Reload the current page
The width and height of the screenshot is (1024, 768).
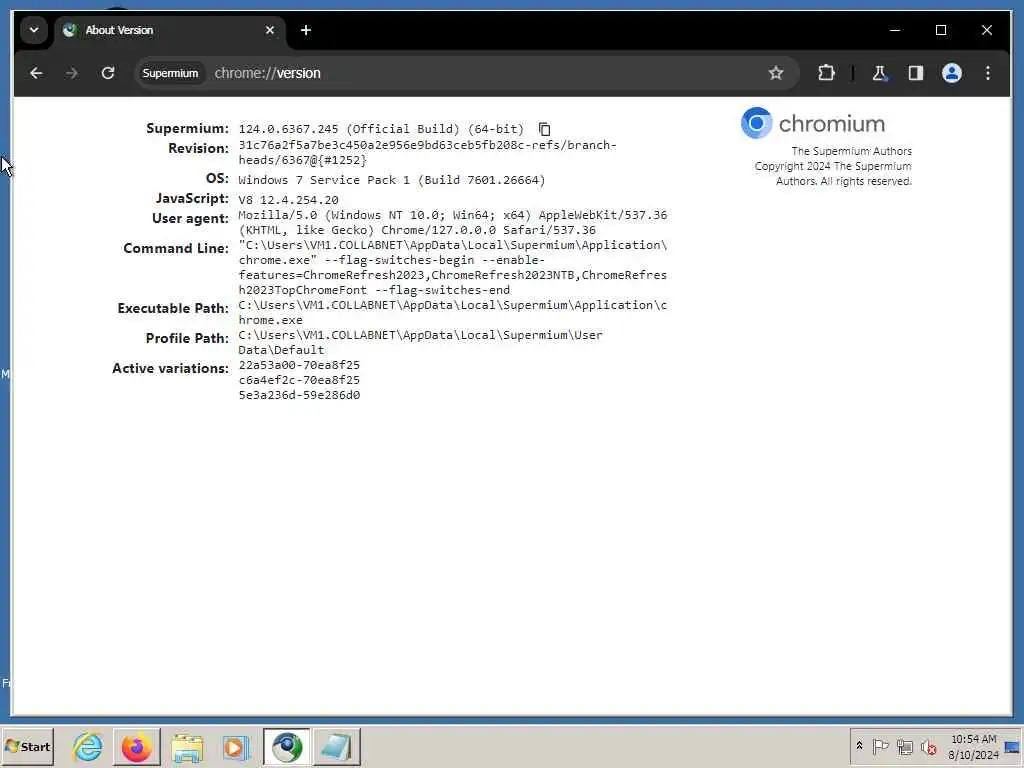pyautogui.click(x=108, y=73)
